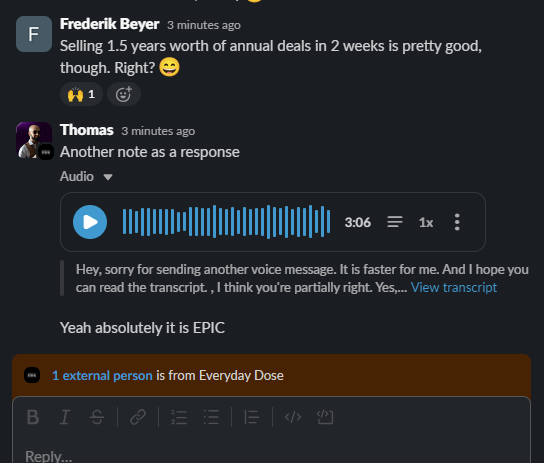The height and width of the screenshot is (463, 544).
Task: Add a reaction to Frederik's message
Action: 124,94
